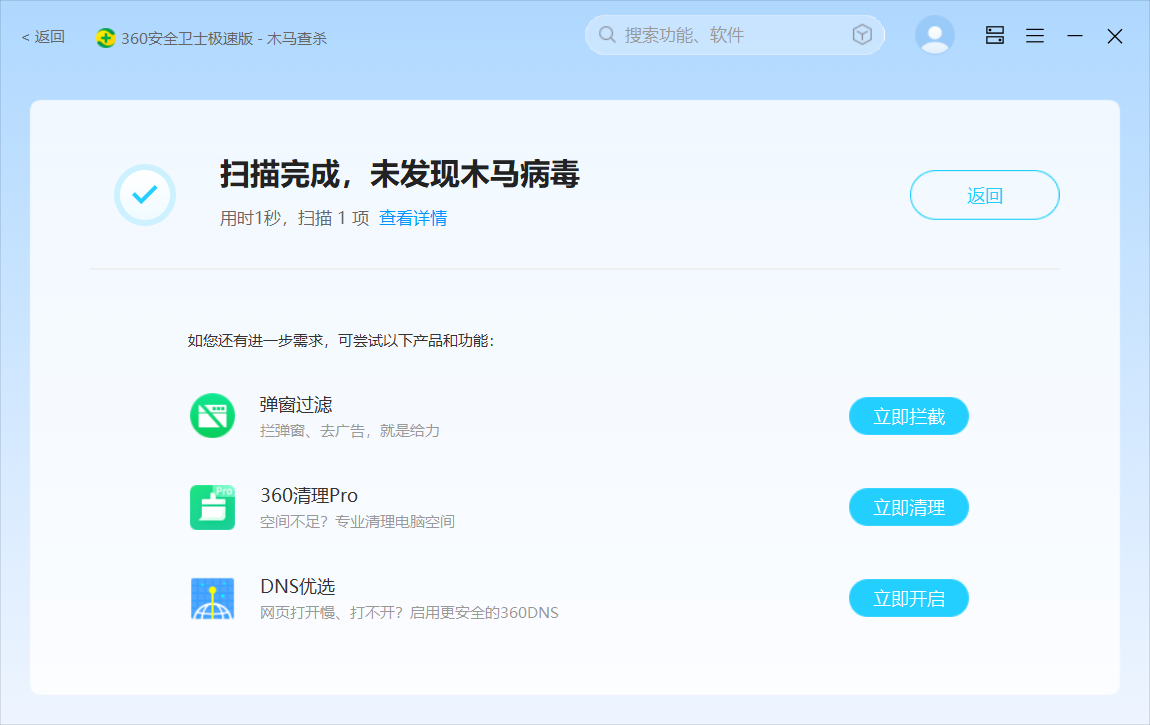Screen dimensions: 1150x725
Task: Click the 空间不足？专业清理电脑空间 description
Action: (x=357, y=522)
